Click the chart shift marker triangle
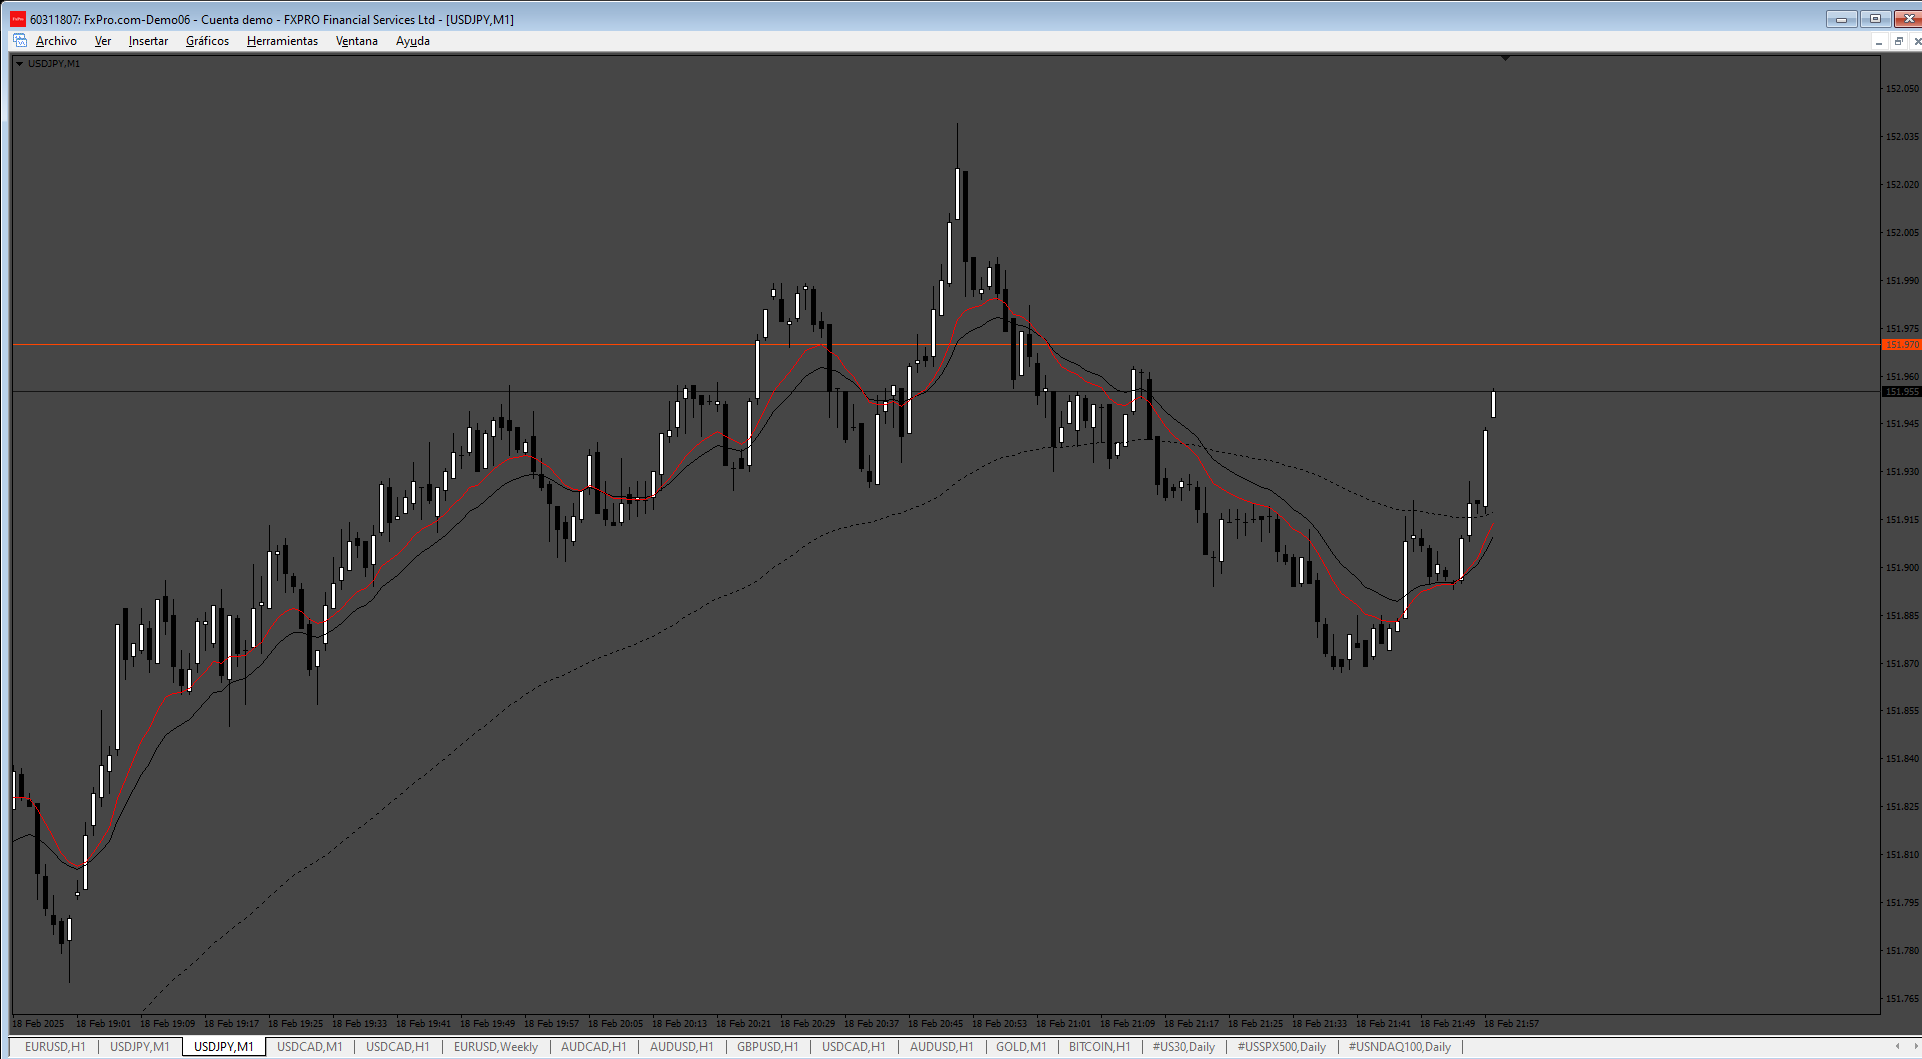 tap(1505, 59)
